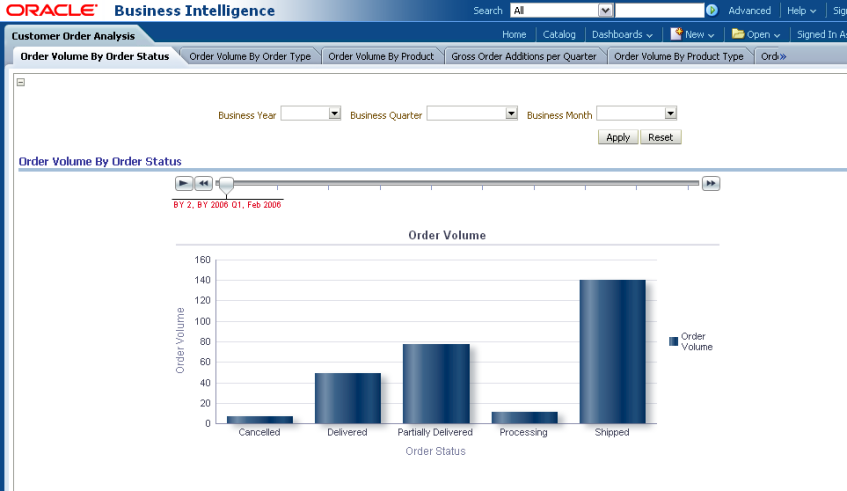This screenshot has height=491, width=847.
Task: Open the Dashboards menu
Action: [622, 34]
